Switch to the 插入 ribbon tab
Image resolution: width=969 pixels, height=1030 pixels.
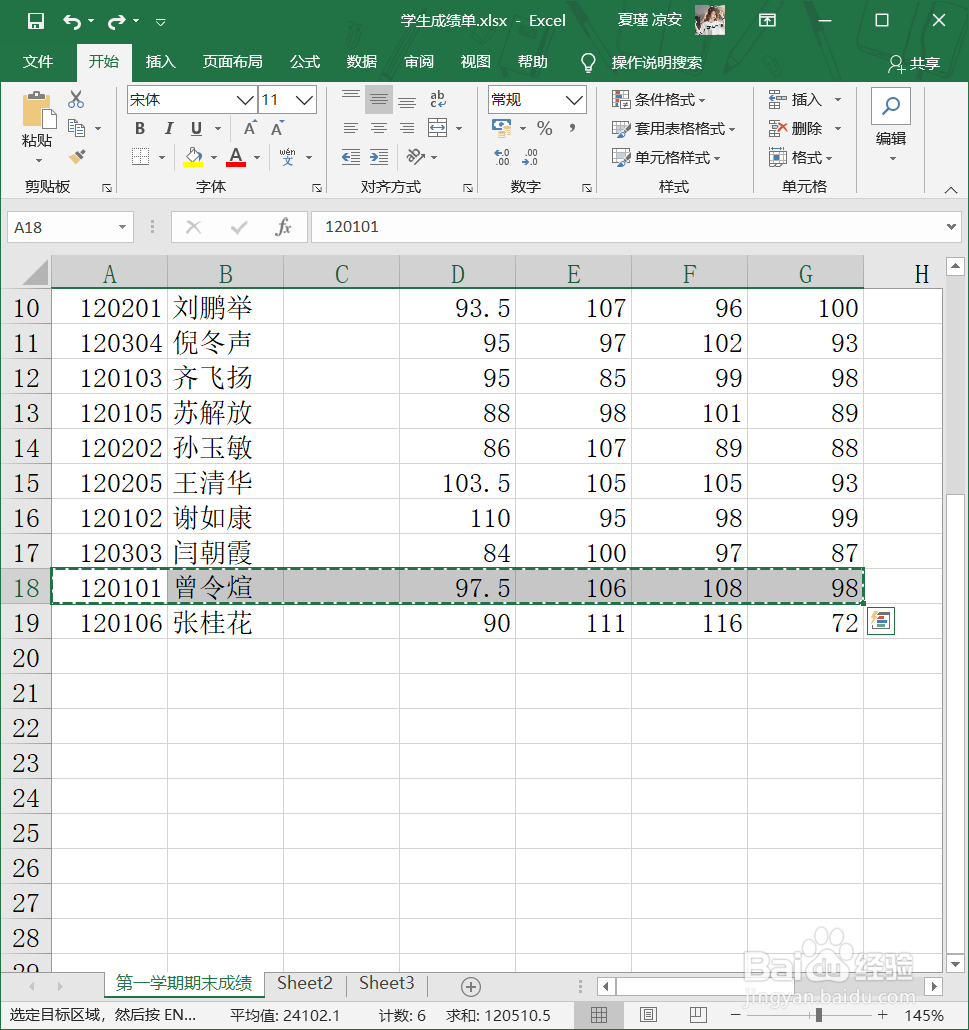[x=160, y=61]
